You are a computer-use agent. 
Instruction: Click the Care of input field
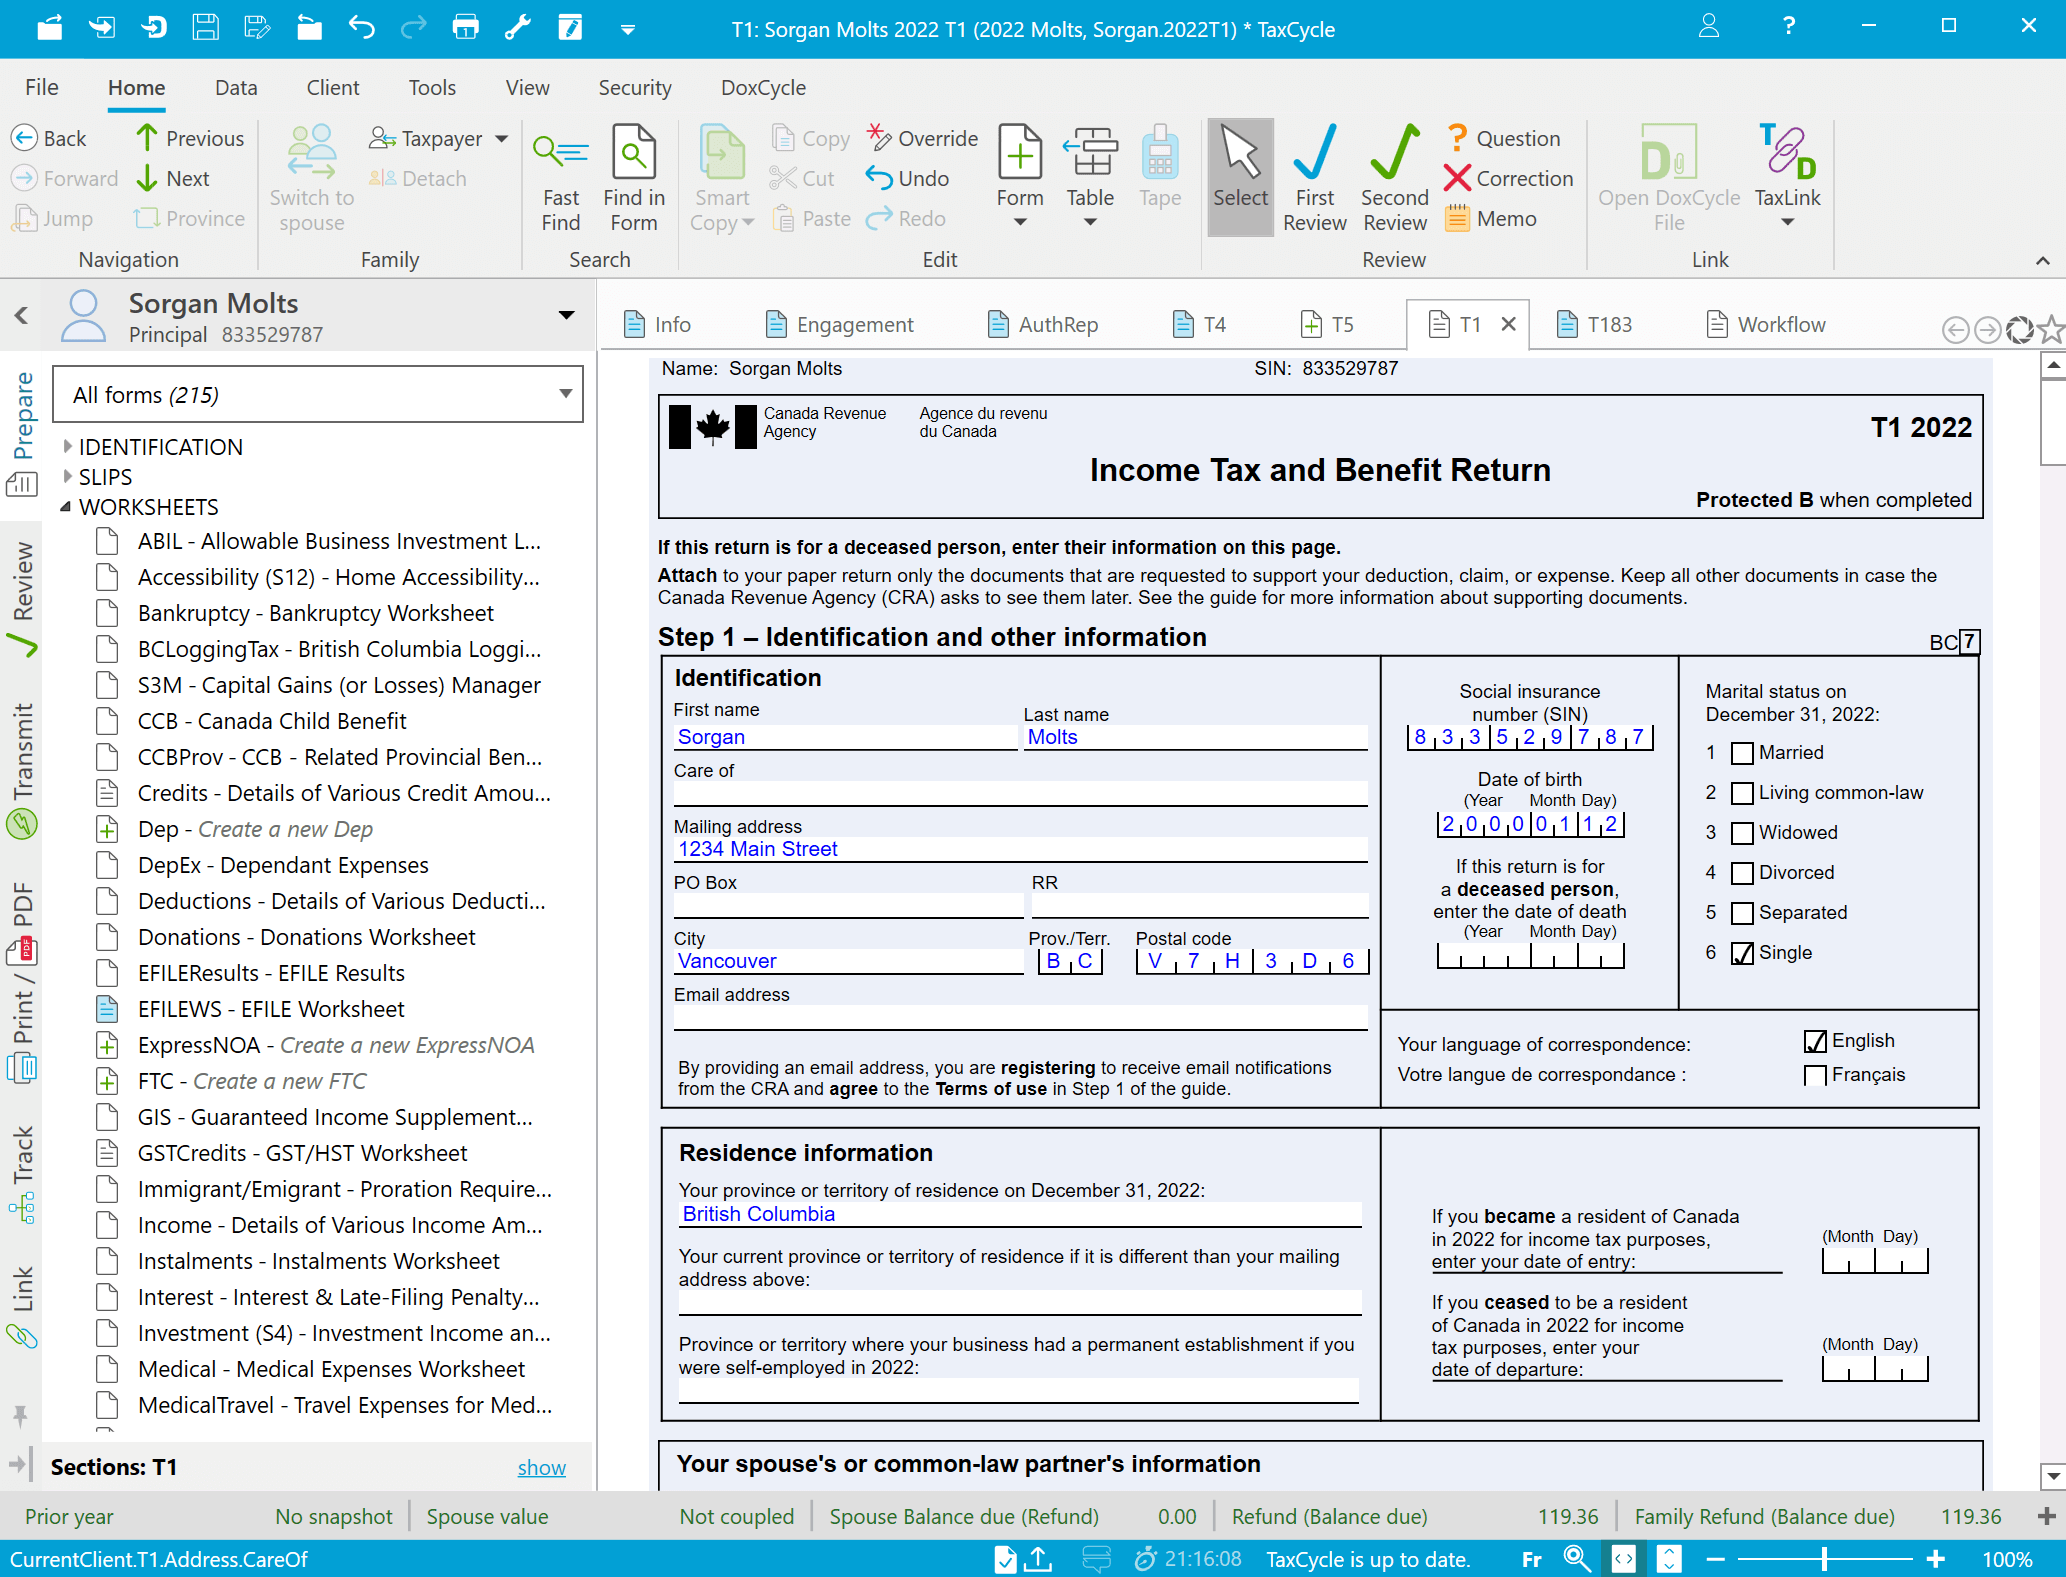pyautogui.click(x=1020, y=793)
